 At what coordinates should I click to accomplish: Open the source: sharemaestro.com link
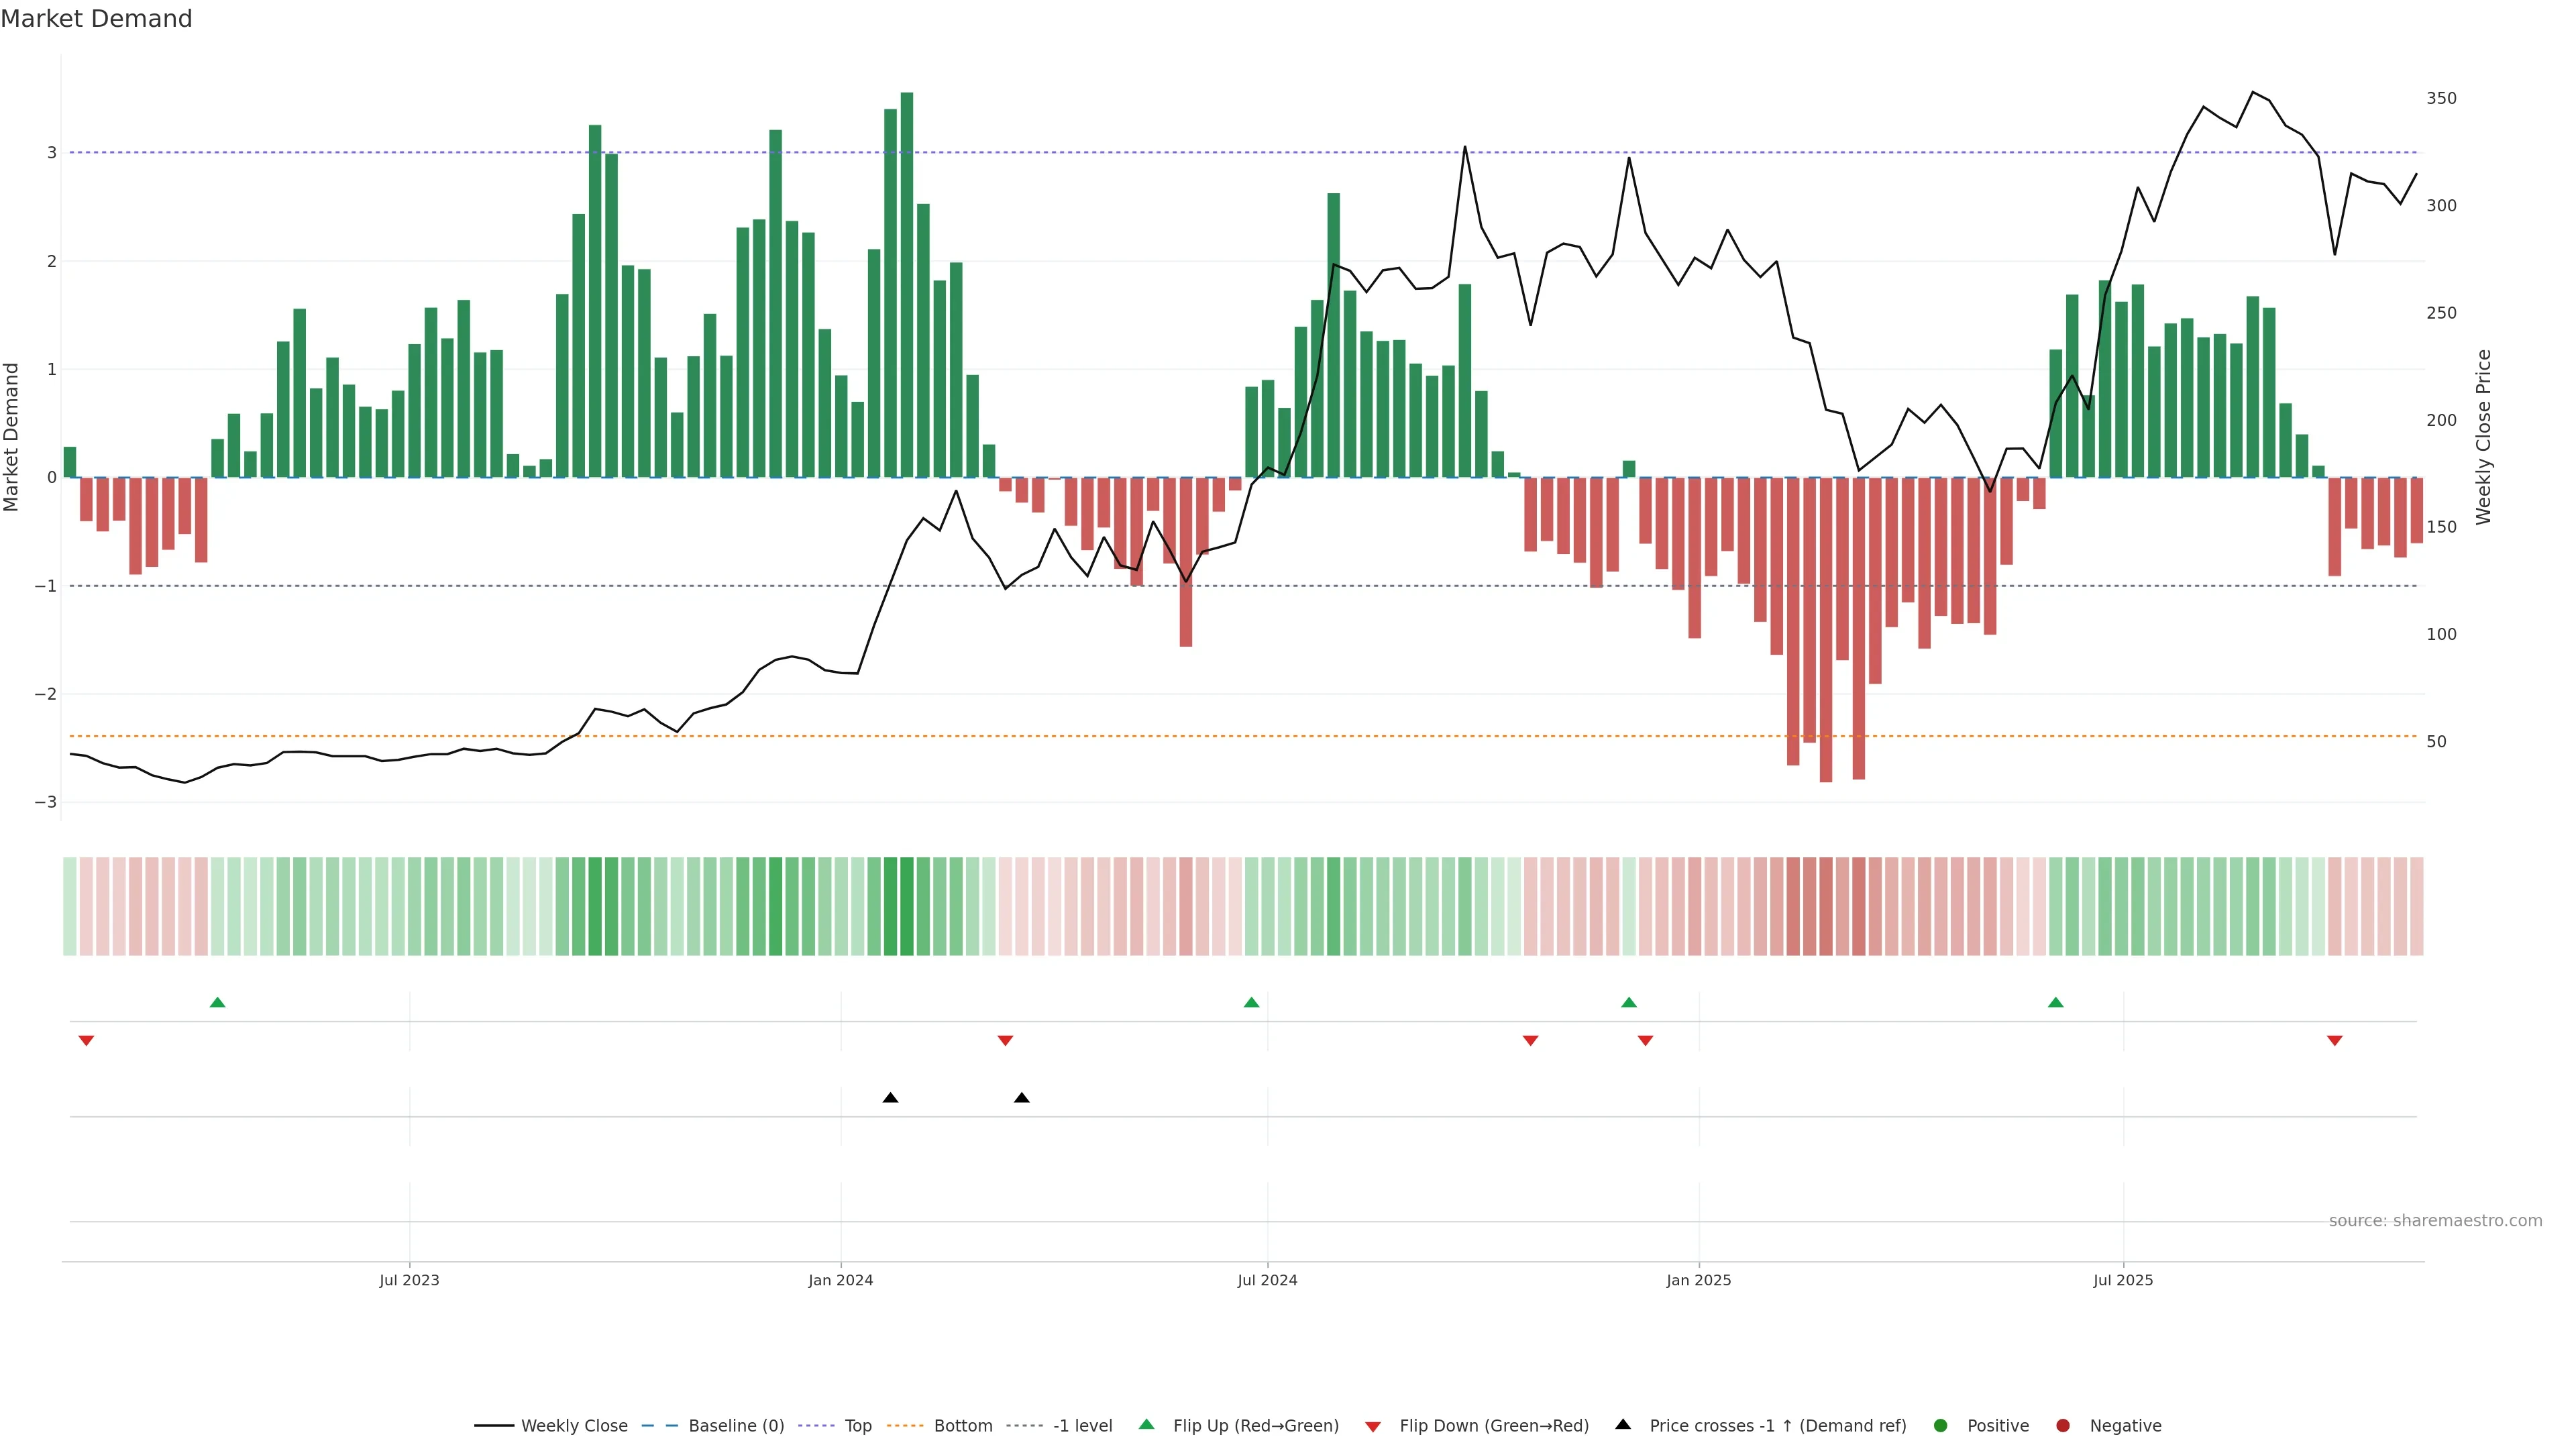(x=2435, y=1221)
